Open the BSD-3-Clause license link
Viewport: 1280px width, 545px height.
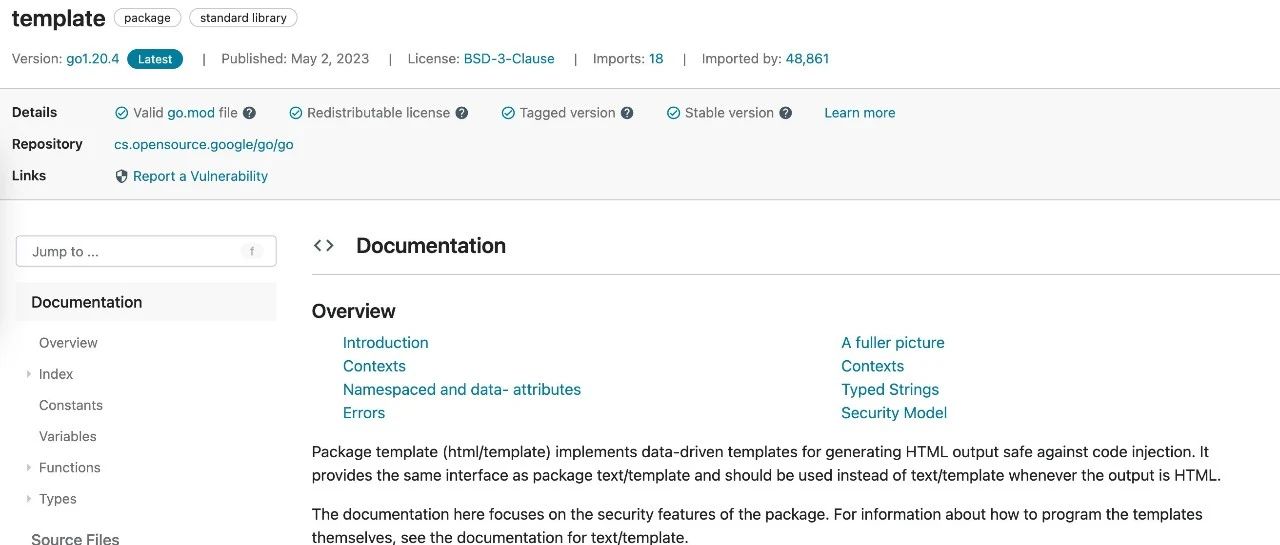509,59
